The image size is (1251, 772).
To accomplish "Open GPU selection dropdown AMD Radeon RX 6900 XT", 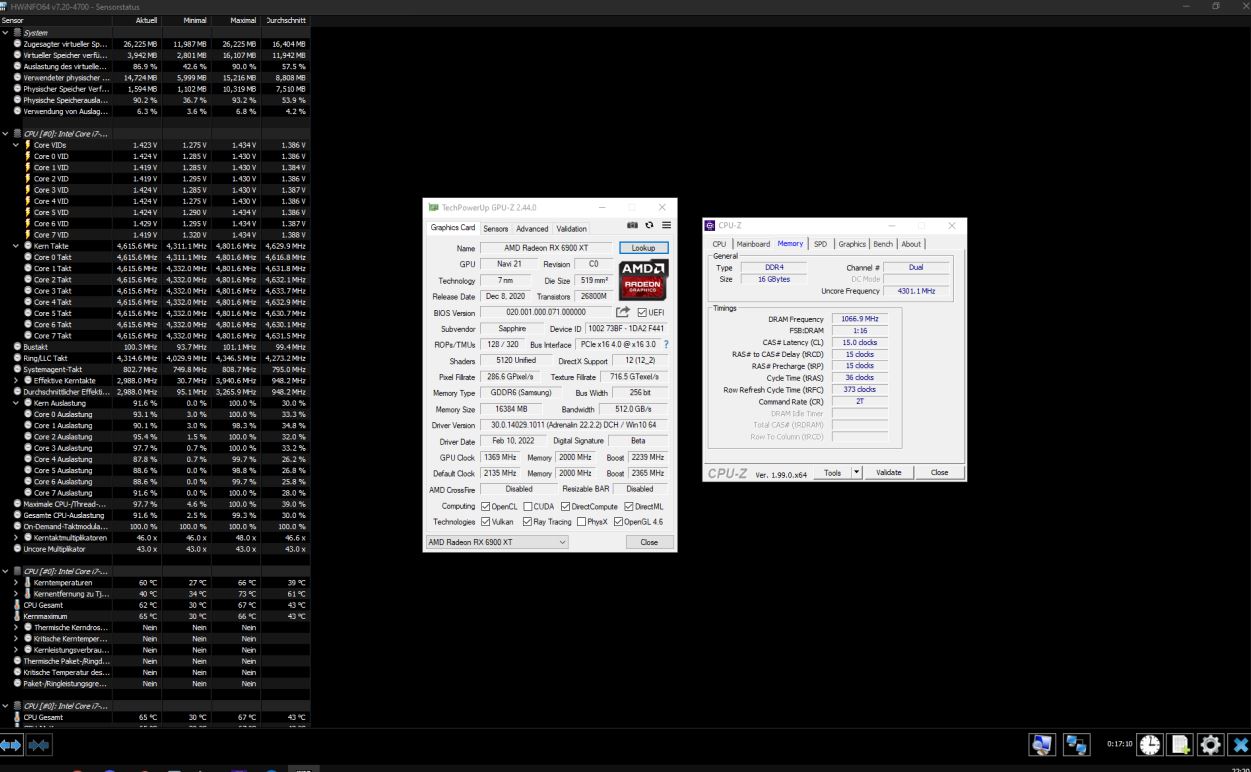I will click(498, 542).
